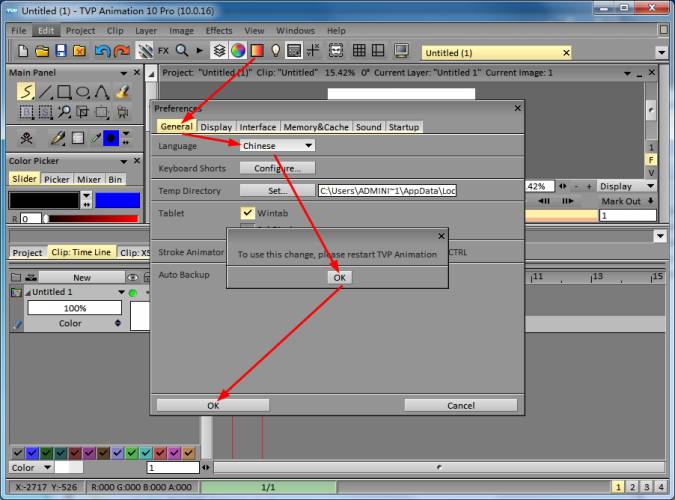Toggle the Wintab tablet checkbox

pyautogui.click(x=247, y=213)
